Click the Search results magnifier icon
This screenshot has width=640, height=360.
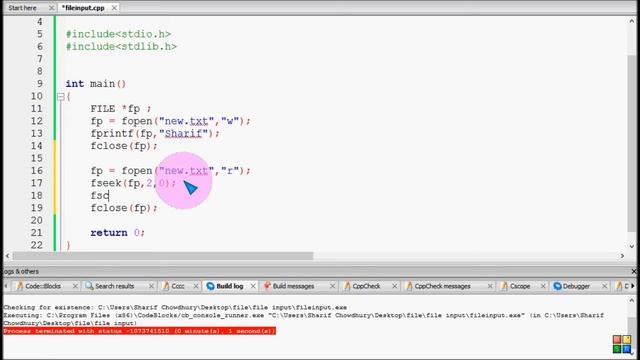(x=89, y=286)
